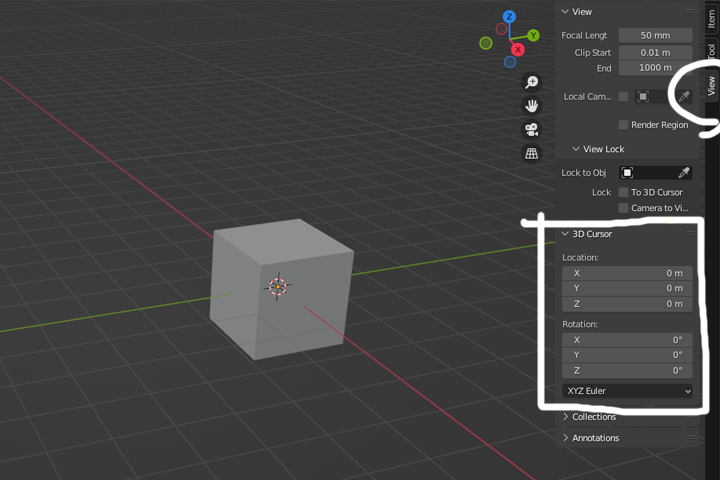Enable Camera to View lock checkbox
Image resolution: width=720 pixels, height=480 pixels.
(x=623, y=208)
